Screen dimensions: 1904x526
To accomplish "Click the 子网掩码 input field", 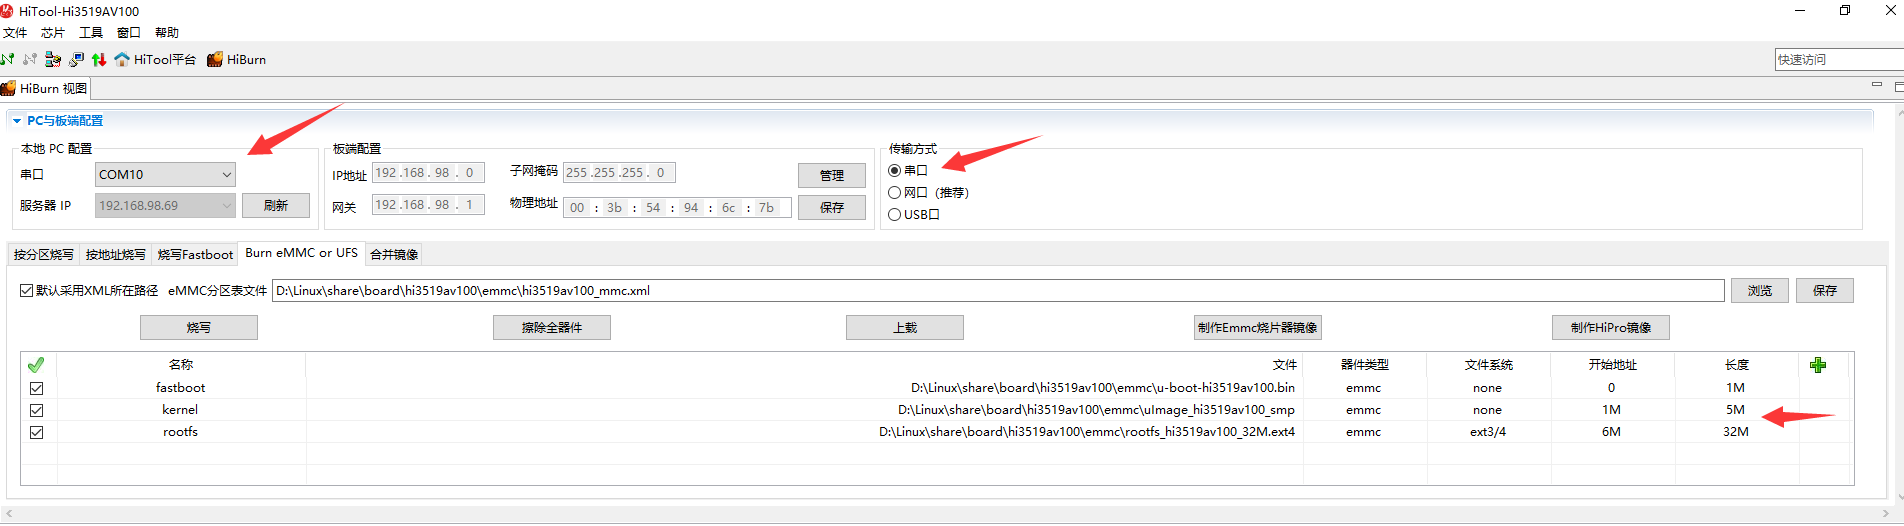I will click(x=619, y=173).
